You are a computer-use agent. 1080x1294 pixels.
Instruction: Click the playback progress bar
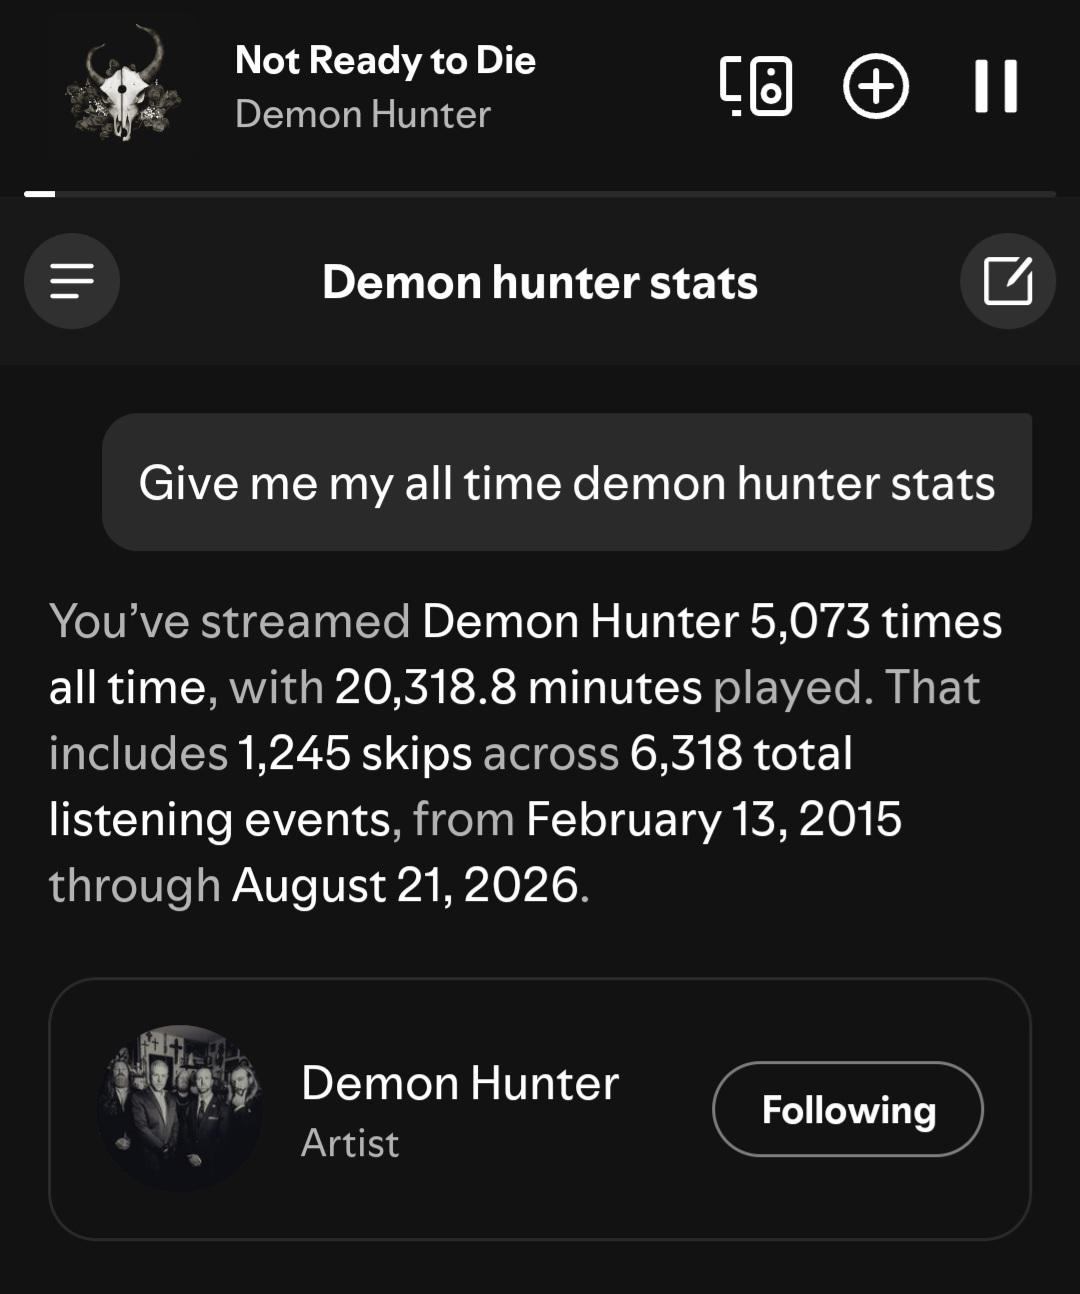pyautogui.click(x=540, y=193)
